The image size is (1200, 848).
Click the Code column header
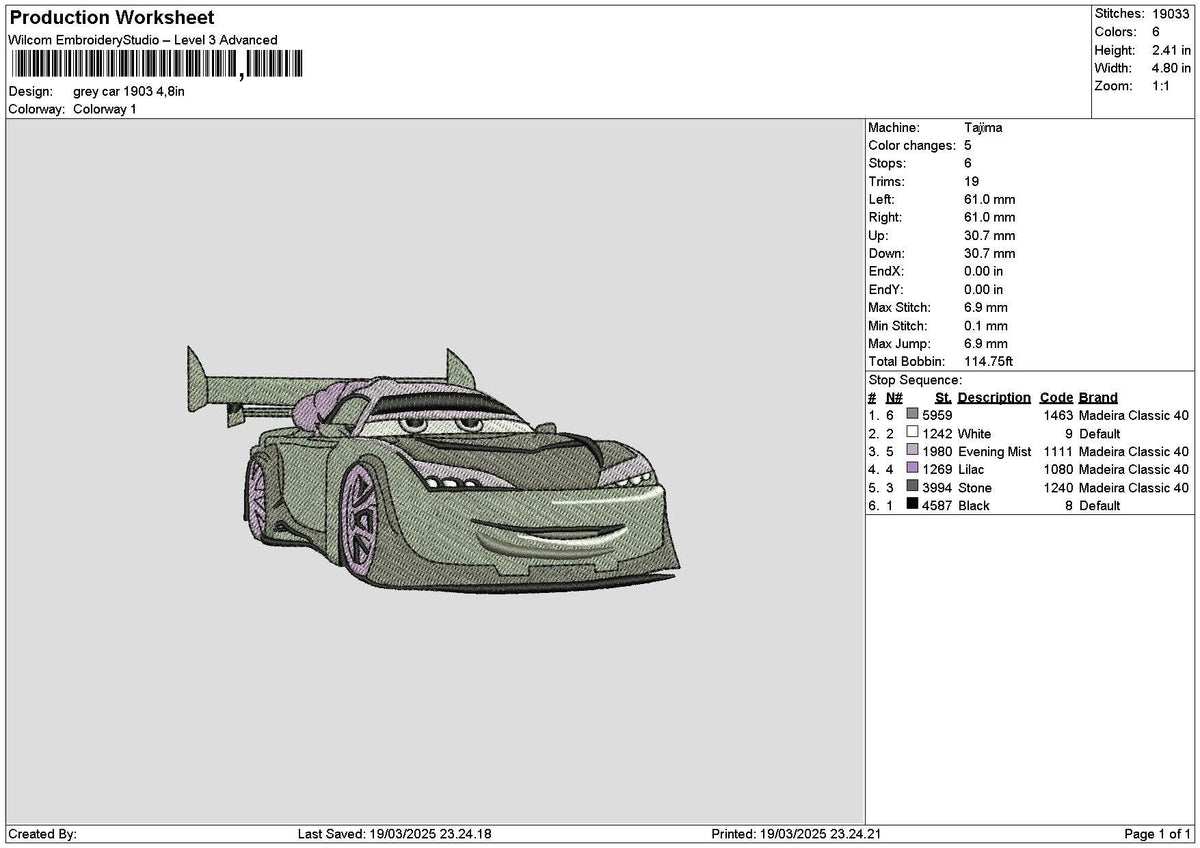(1056, 398)
